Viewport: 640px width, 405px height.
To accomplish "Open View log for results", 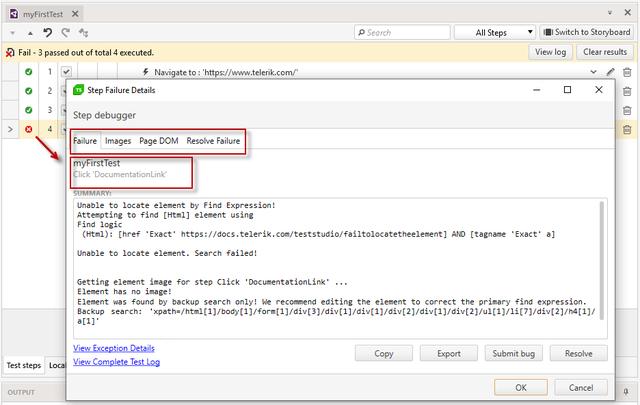I will pos(550,52).
